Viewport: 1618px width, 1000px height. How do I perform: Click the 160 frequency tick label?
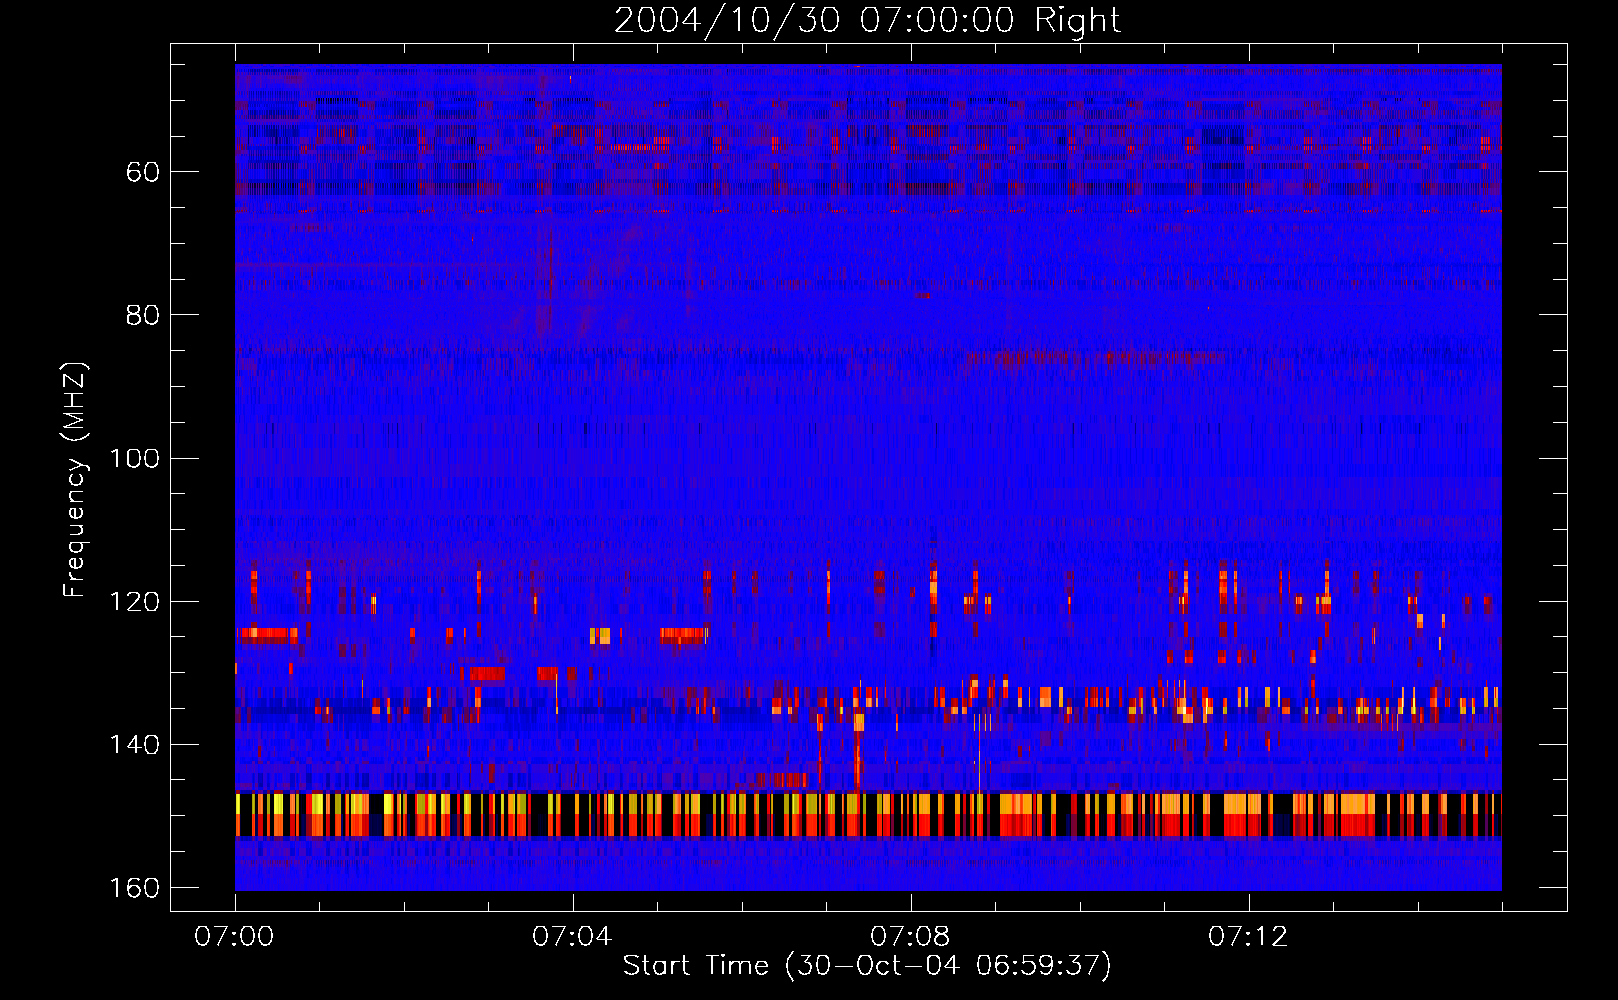tap(135, 888)
